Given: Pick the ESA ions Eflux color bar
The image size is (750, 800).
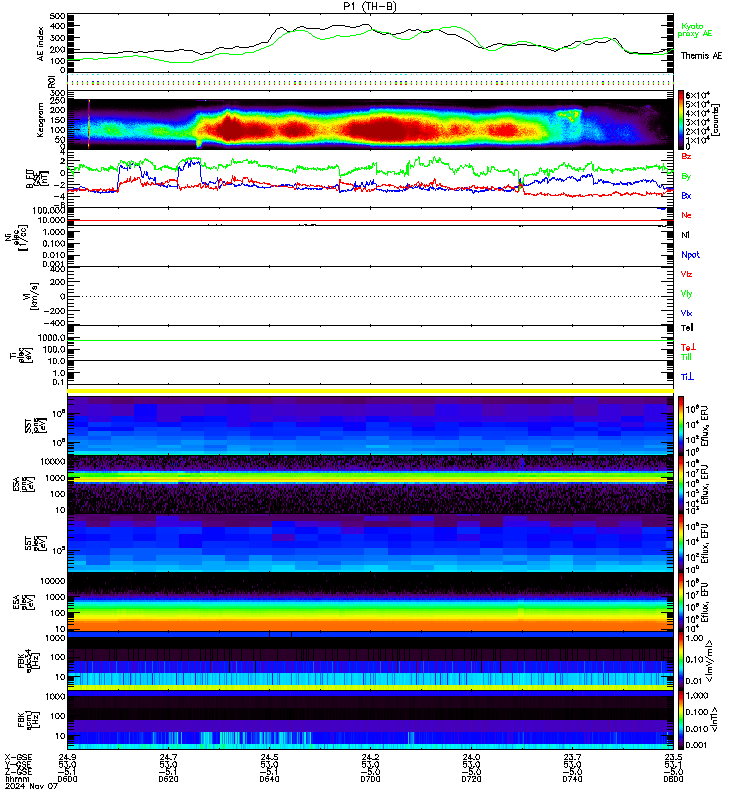Looking at the screenshot, I should [x=681, y=484].
